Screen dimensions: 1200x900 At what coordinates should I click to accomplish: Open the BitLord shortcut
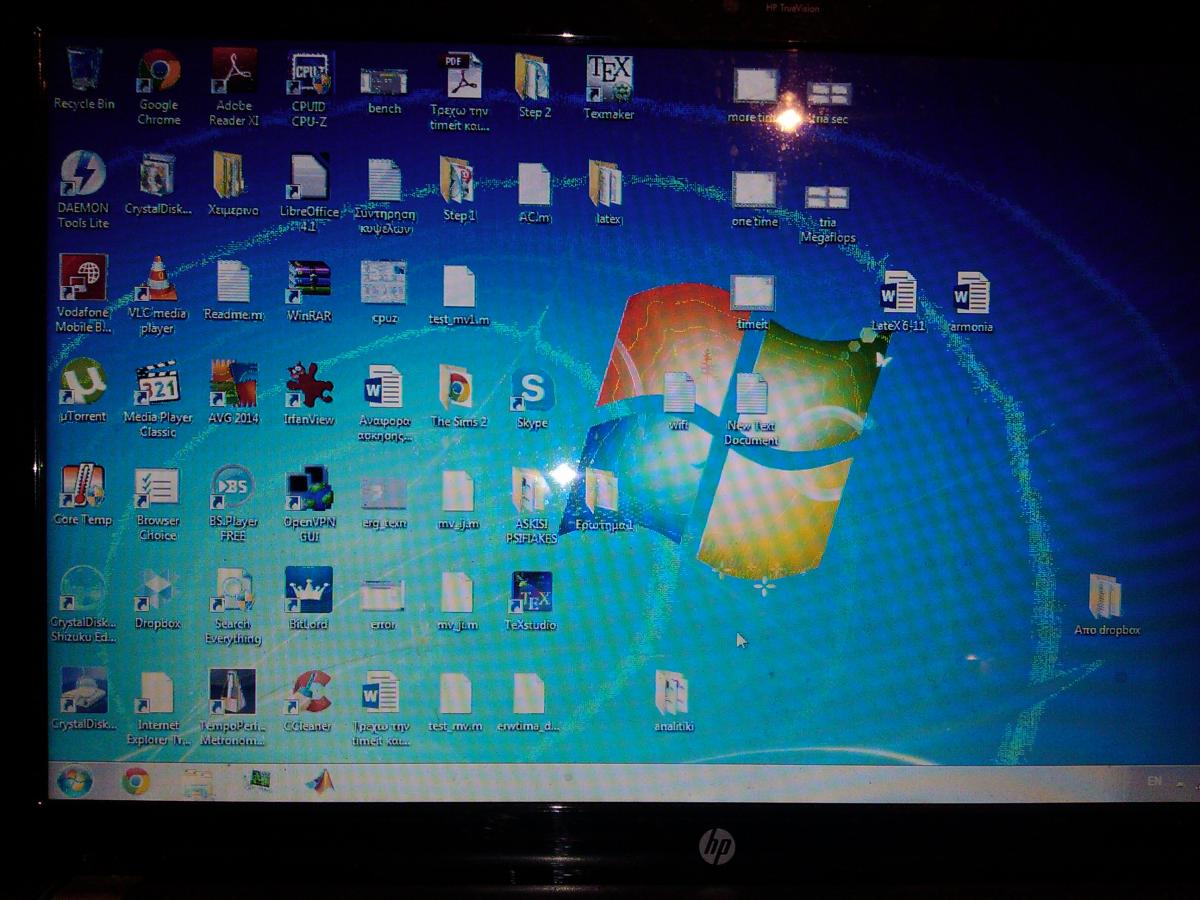(x=308, y=591)
